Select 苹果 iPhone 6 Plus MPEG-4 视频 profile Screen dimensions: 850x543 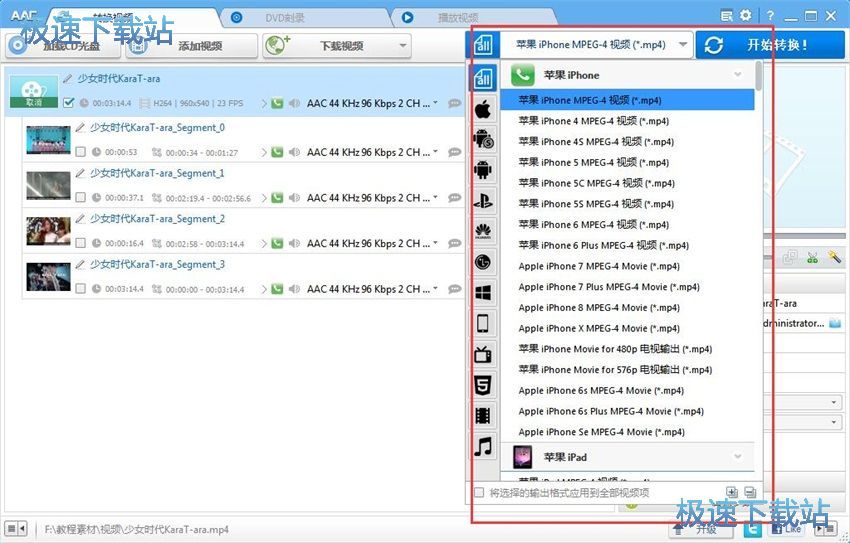628,245
